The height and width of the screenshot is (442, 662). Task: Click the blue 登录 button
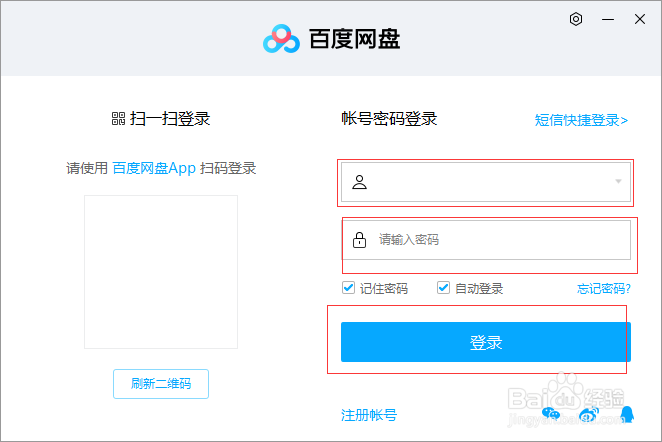(x=486, y=342)
